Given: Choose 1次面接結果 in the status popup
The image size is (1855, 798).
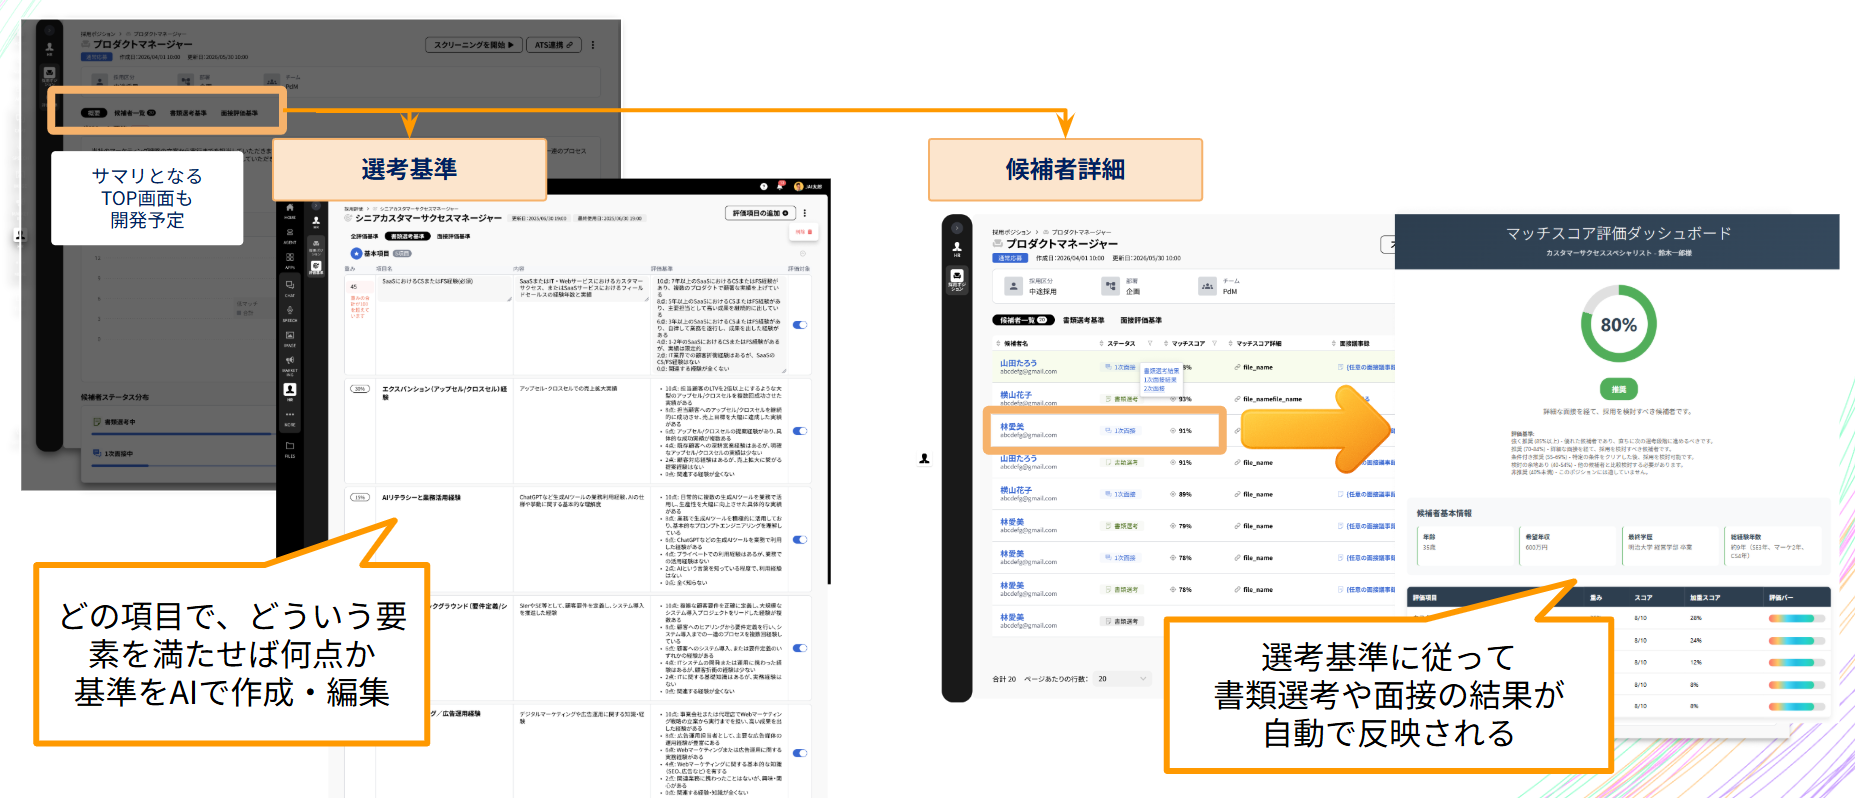Looking at the screenshot, I should [x=1160, y=380].
